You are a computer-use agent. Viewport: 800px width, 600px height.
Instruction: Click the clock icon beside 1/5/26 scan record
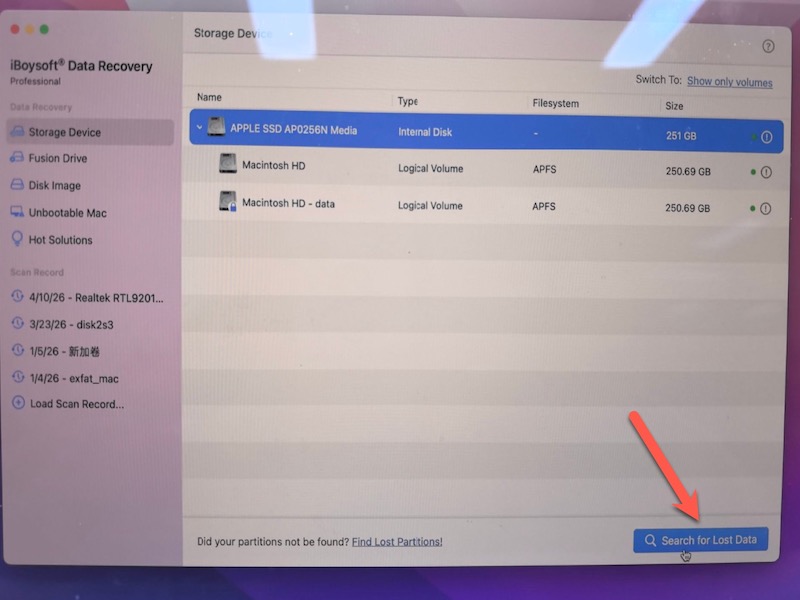18,351
